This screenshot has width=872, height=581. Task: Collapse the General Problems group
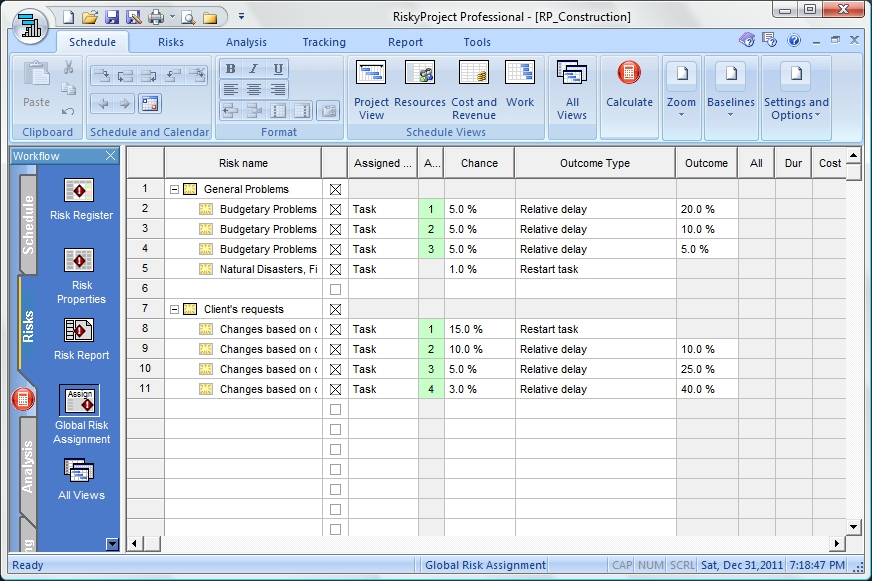tap(174, 190)
